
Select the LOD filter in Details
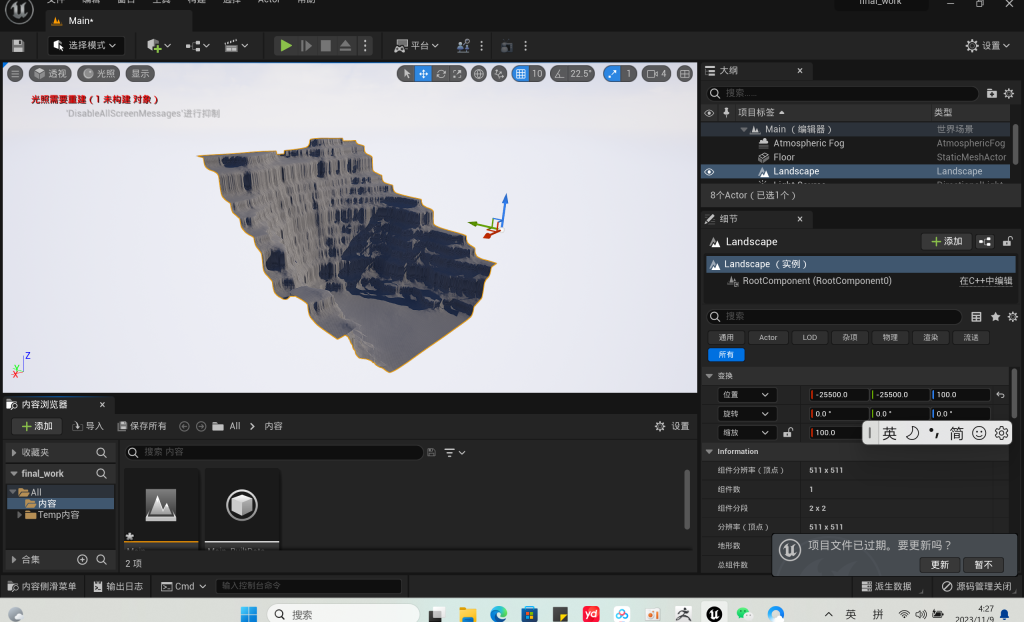point(810,338)
